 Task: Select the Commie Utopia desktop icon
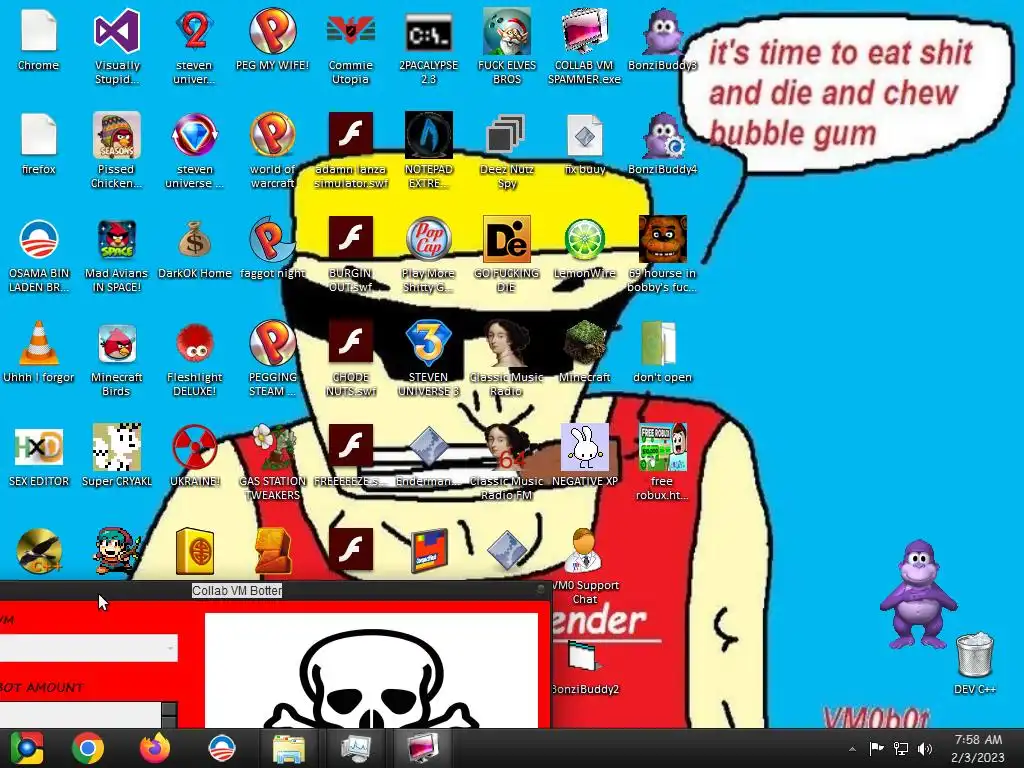(x=351, y=47)
